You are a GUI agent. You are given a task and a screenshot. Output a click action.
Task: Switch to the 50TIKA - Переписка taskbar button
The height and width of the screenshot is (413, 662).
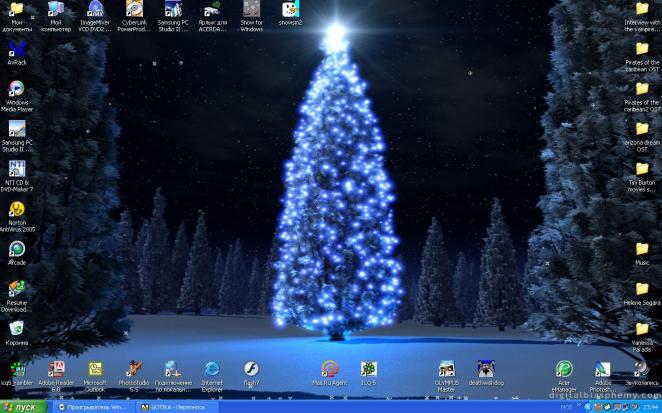click(177, 407)
